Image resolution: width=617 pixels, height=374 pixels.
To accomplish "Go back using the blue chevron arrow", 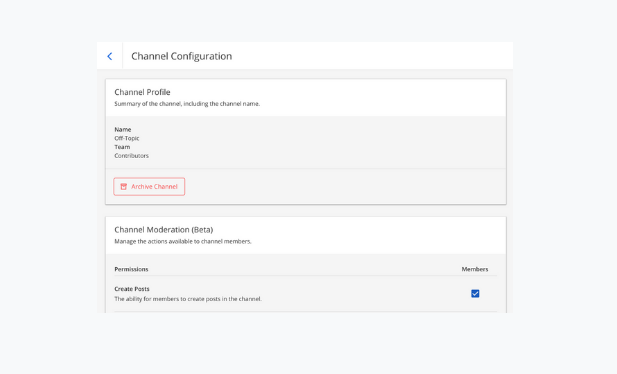I will 110,56.
